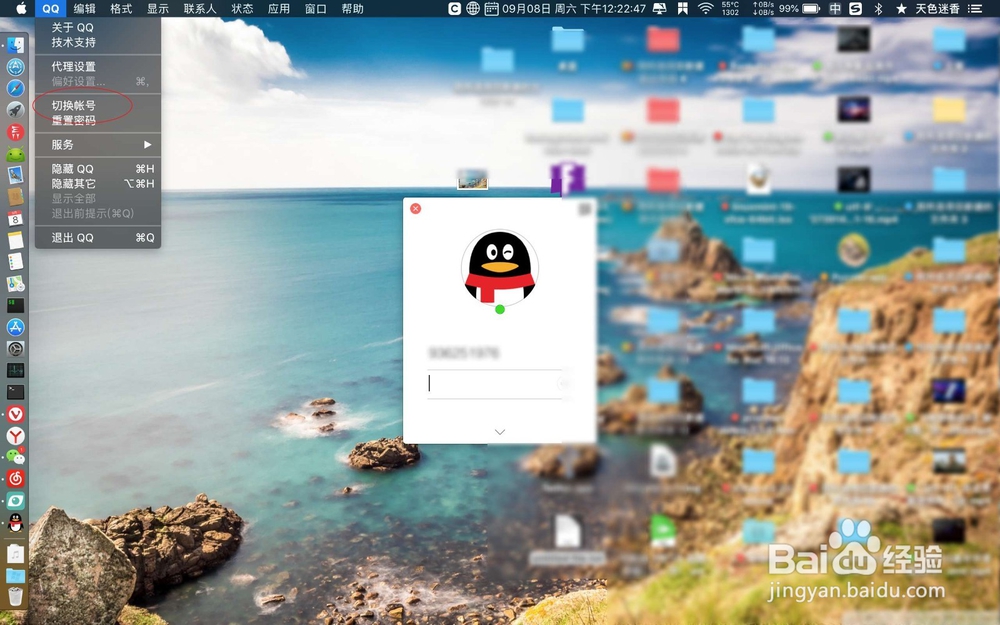The width and height of the screenshot is (1000, 625).
Task: Click the user name 天色迷香
Action: 938,8
